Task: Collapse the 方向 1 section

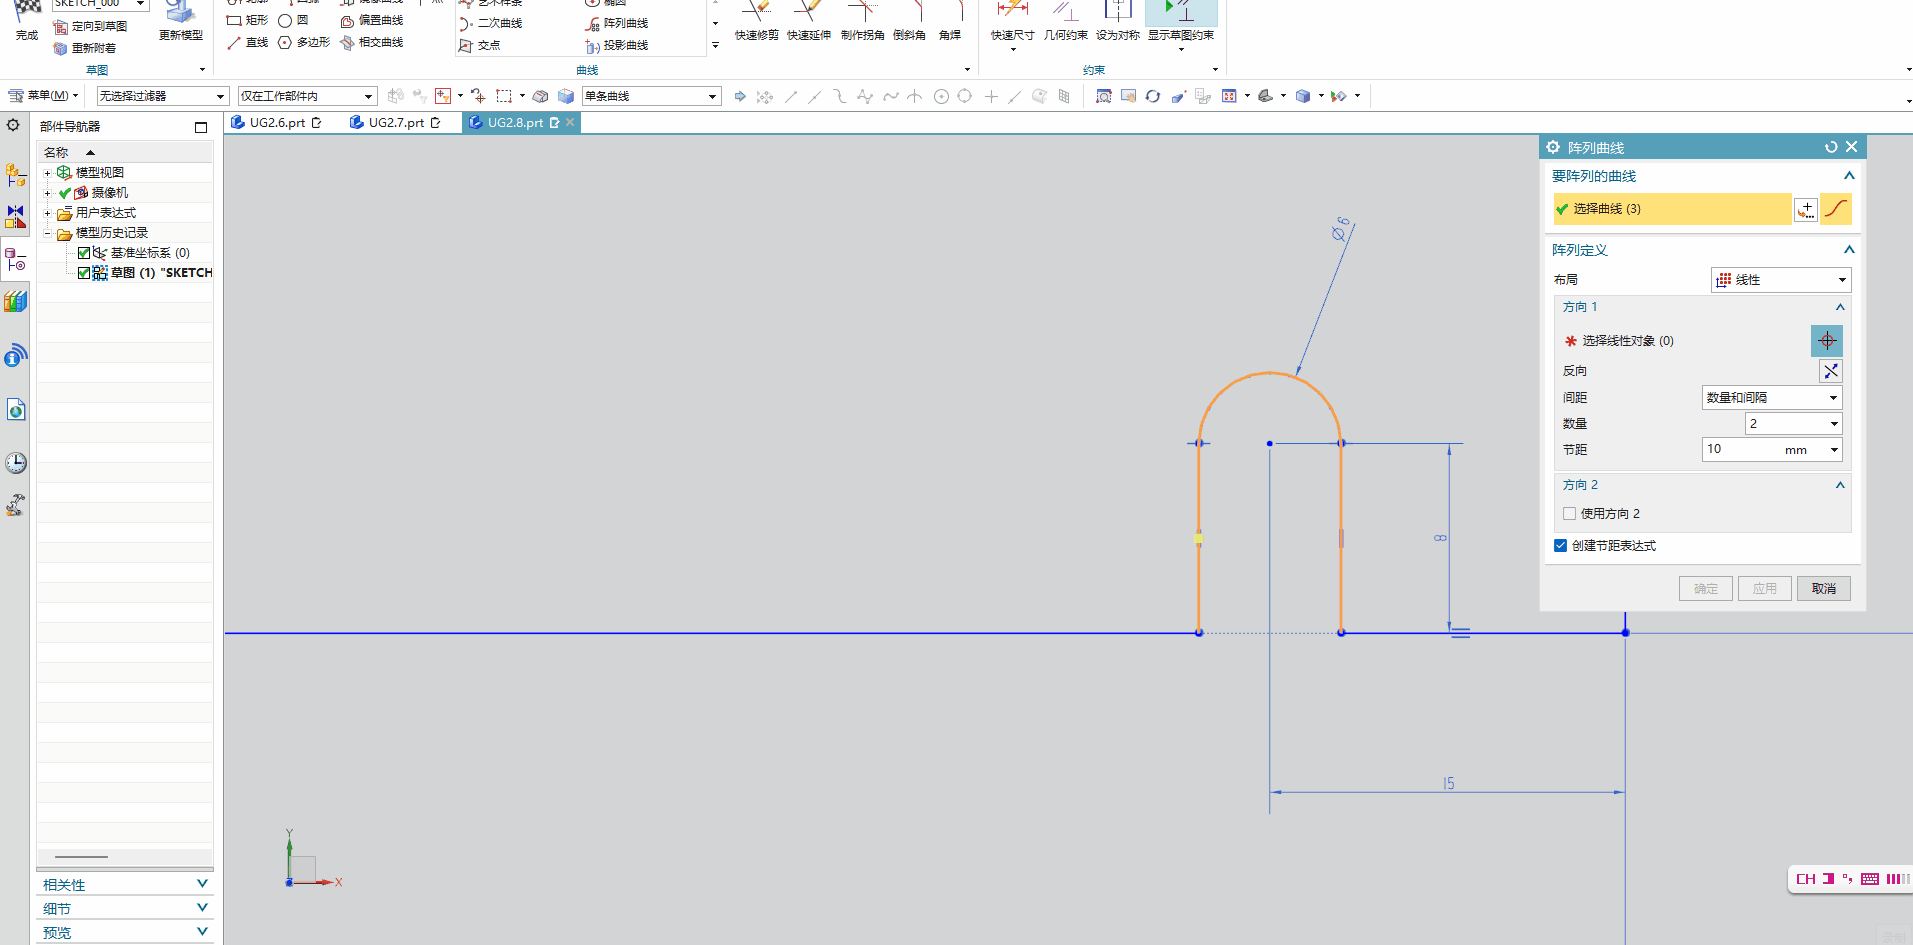Action: (x=1840, y=307)
